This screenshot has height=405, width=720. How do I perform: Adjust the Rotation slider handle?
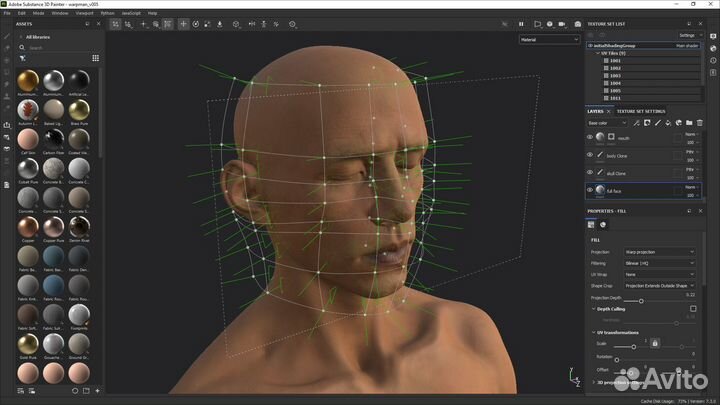(617, 360)
